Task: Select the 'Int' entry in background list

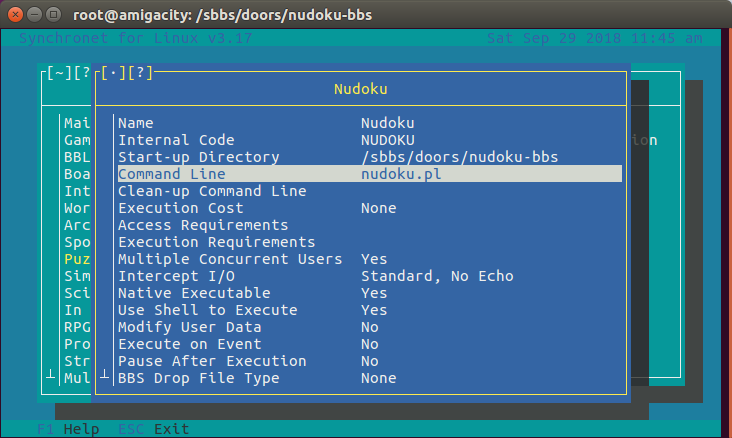Action: pos(77,191)
